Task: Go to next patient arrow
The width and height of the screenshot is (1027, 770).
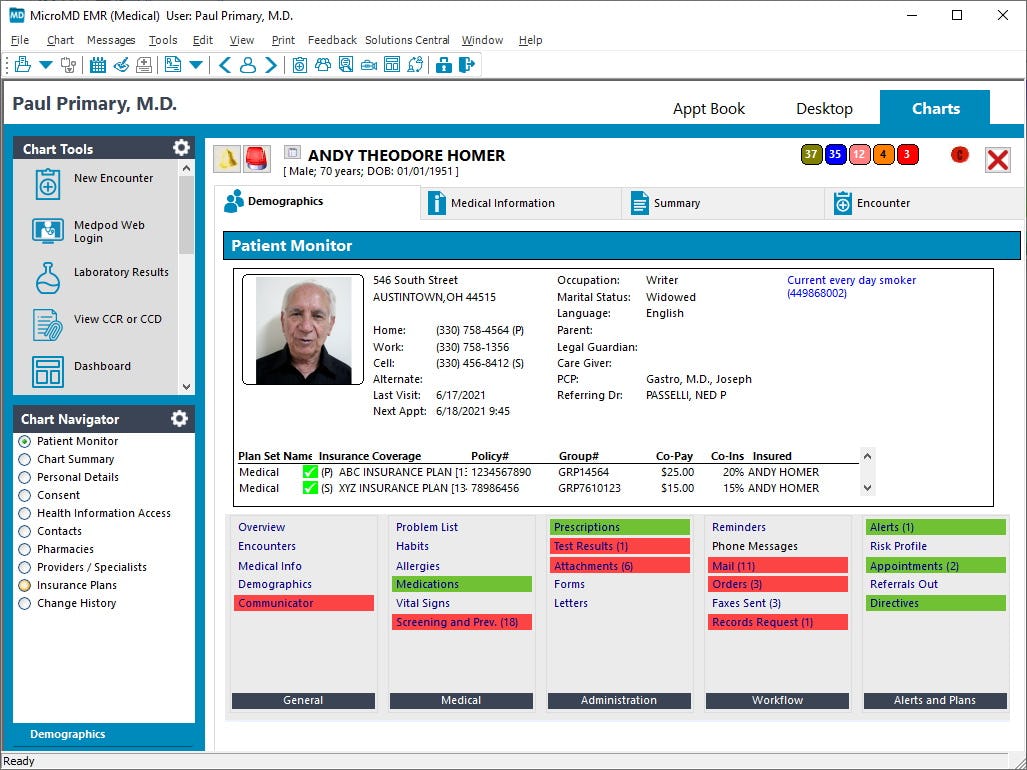Action: [271, 65]
